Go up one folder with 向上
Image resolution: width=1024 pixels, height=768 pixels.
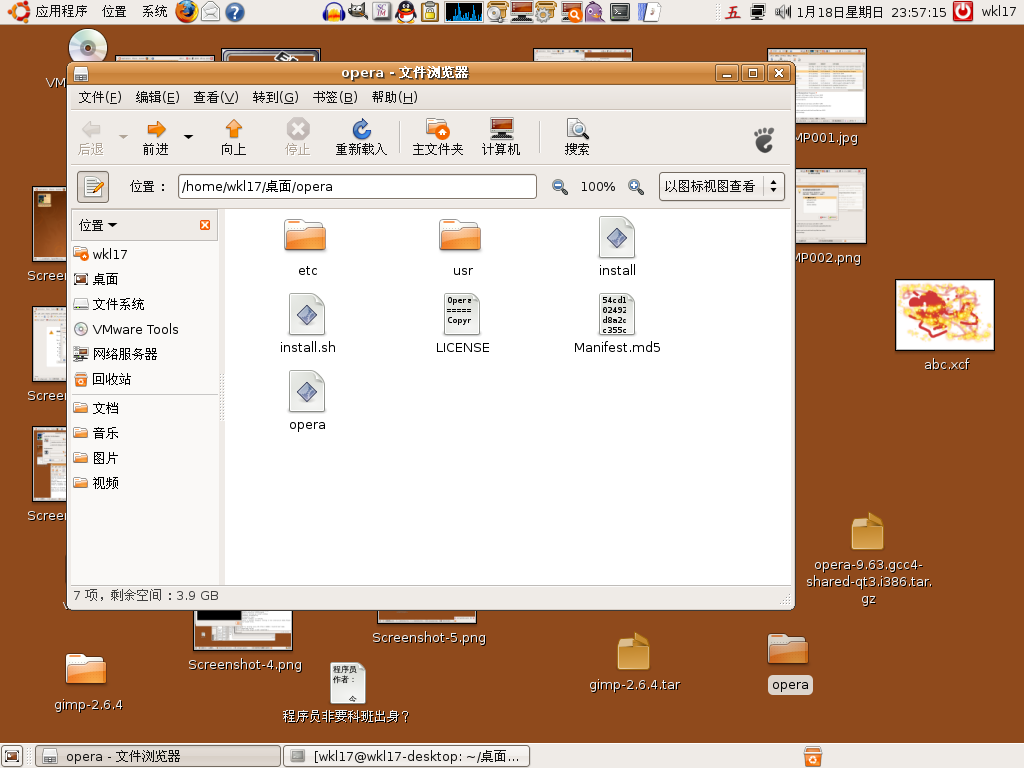pyautogui.click(x=233, y=138)
